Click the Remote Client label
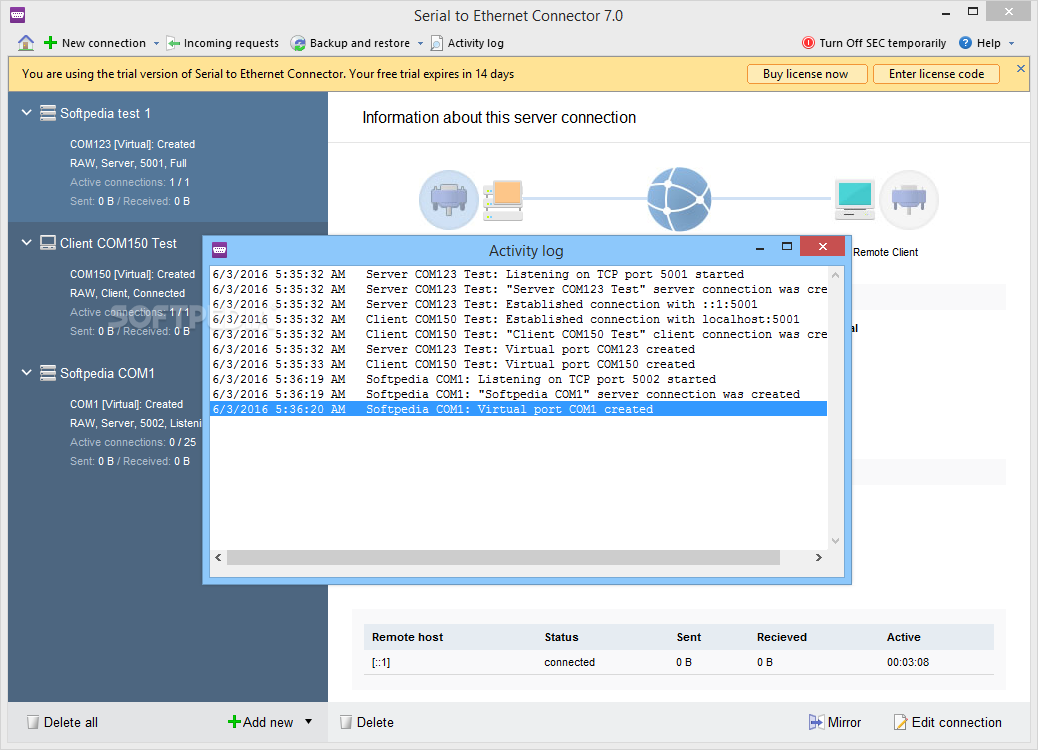1038x750 pixels. 885,252
